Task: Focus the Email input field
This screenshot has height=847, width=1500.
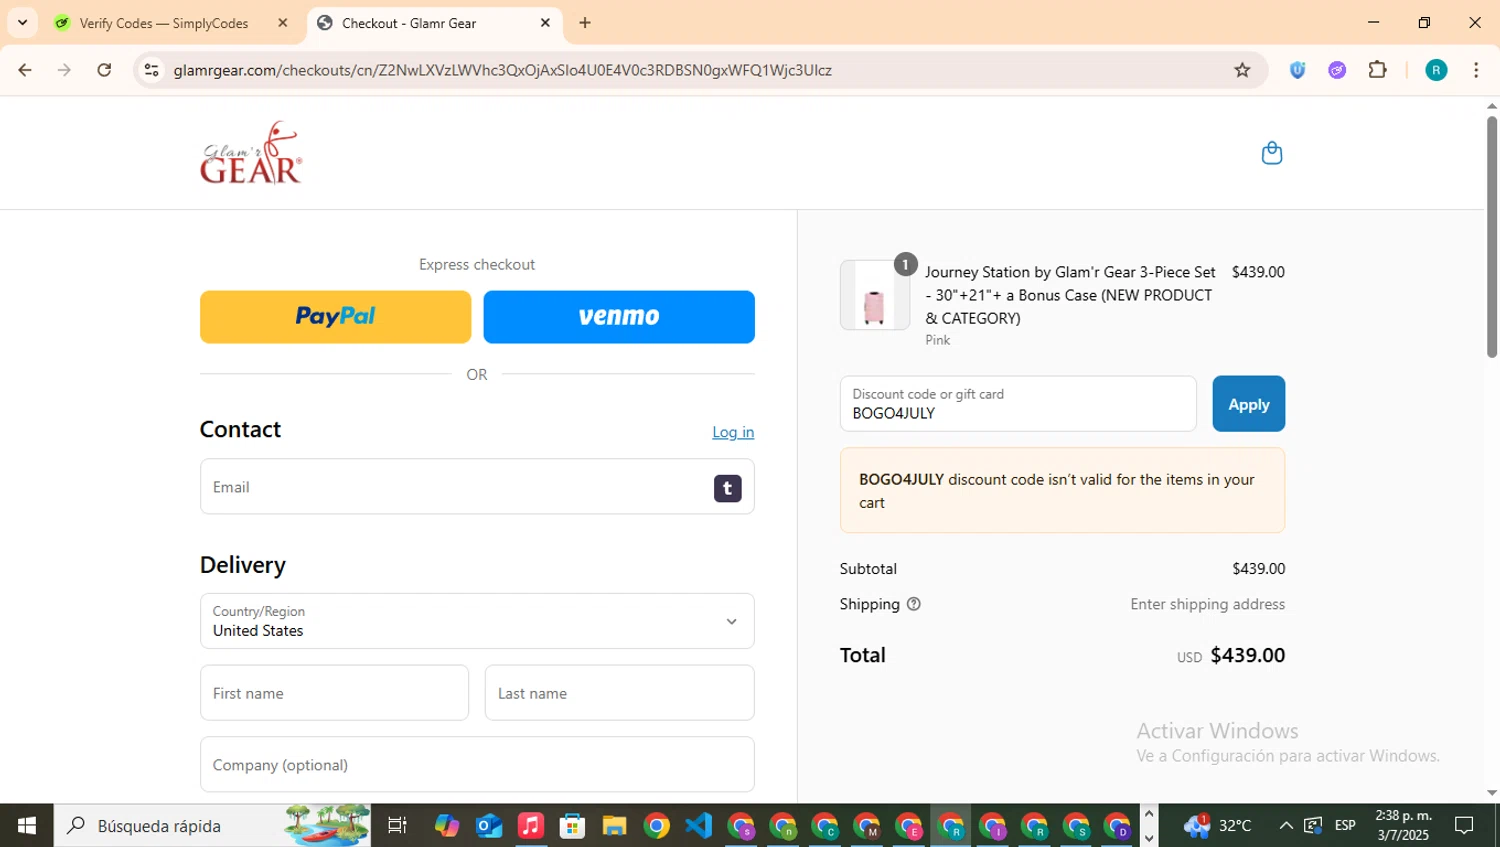Action: click(x=477, y=487)
